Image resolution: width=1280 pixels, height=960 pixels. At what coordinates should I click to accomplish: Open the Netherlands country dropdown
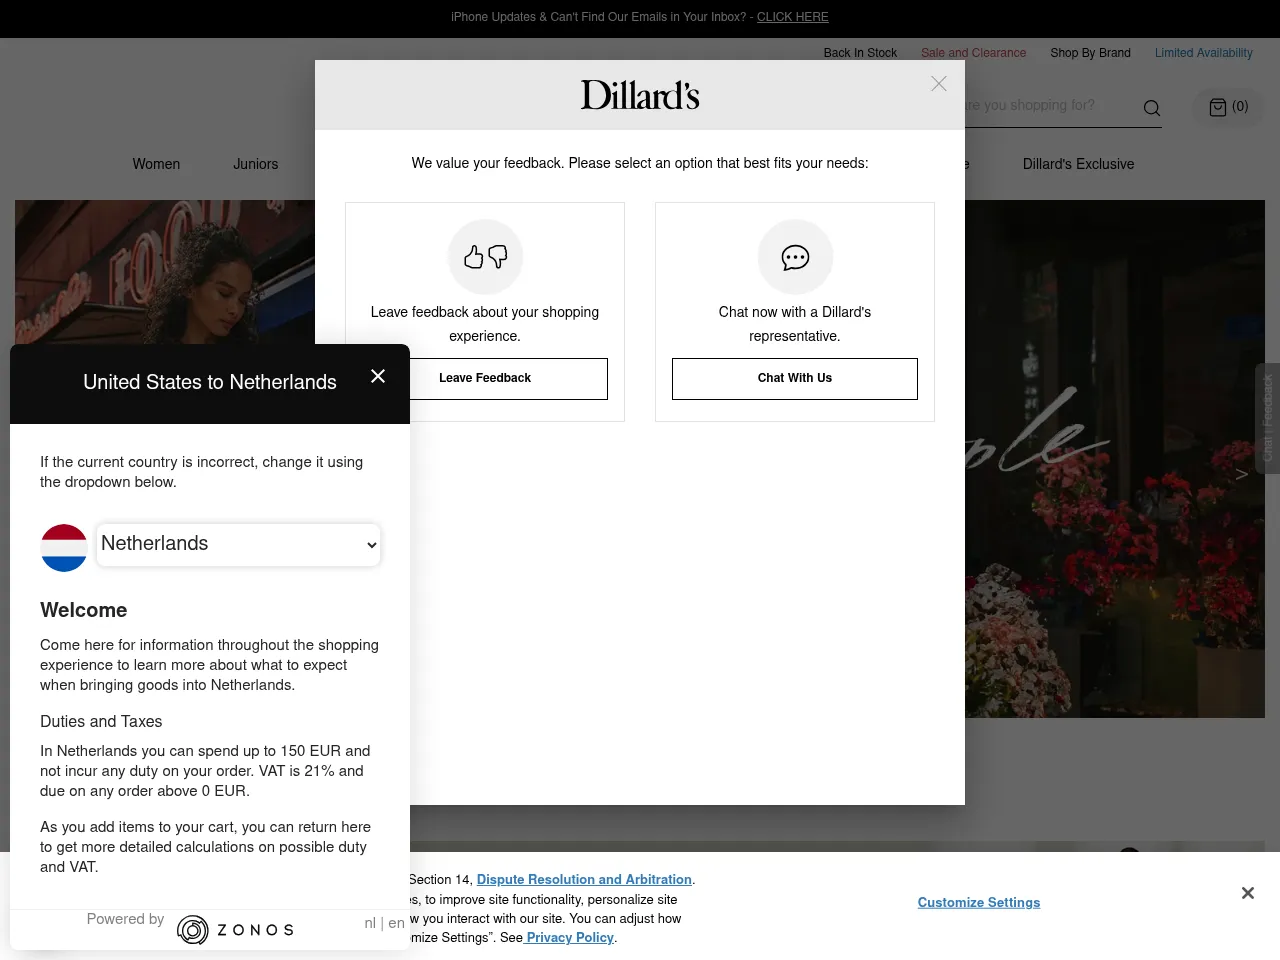tap(237, 545)
